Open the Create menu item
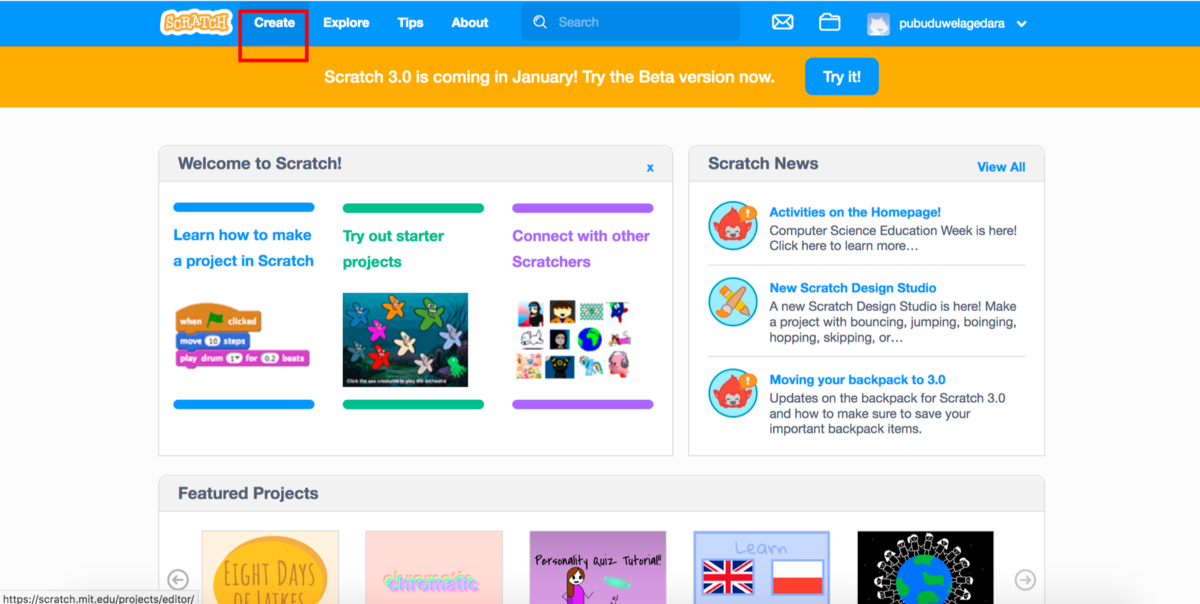1200x604 pixels. pyautogui.click(x=274, y=23)
